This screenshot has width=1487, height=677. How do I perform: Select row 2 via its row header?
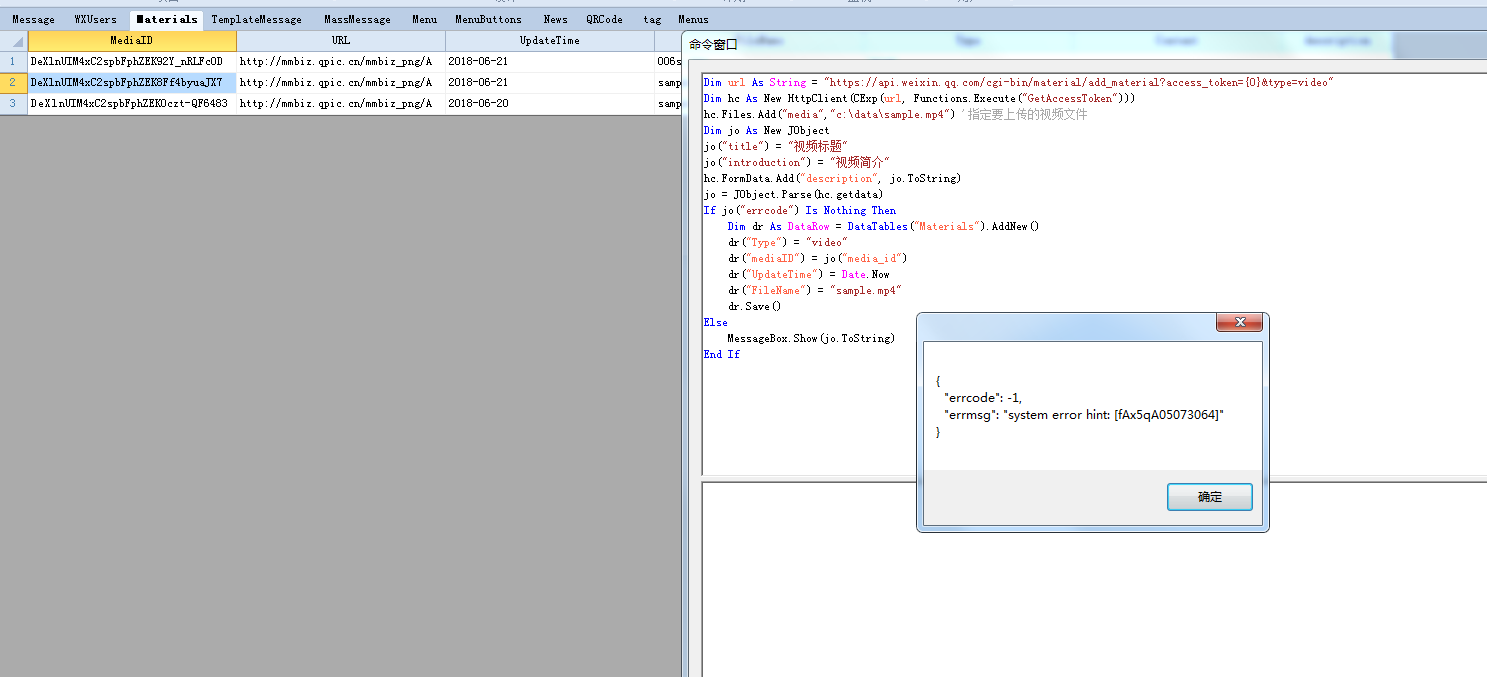[14, 83]
